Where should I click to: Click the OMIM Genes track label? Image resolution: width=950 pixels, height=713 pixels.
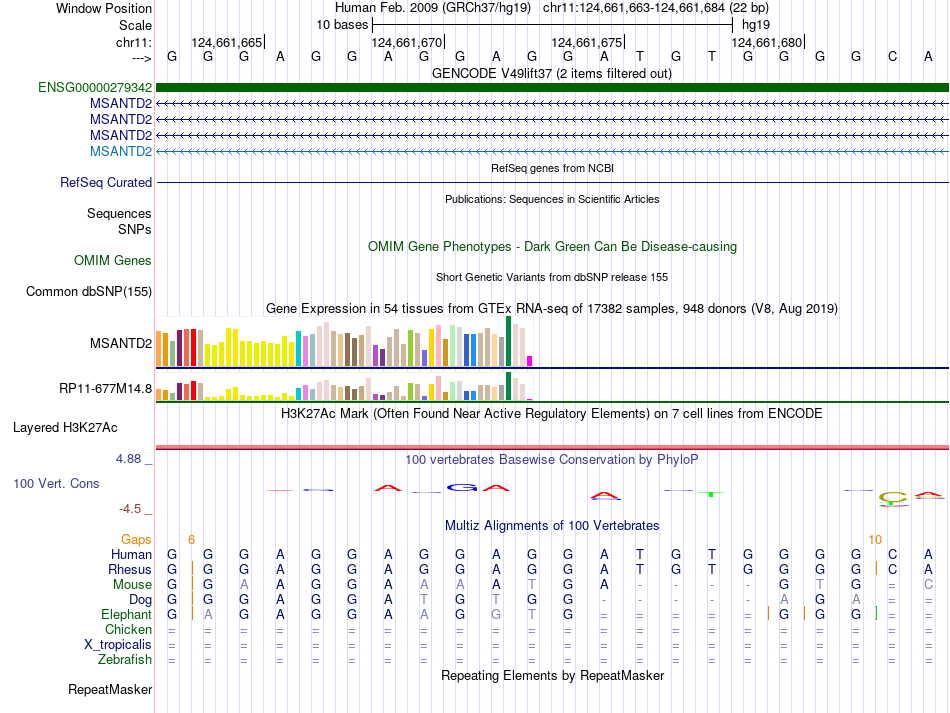click(x=113, y=260)
